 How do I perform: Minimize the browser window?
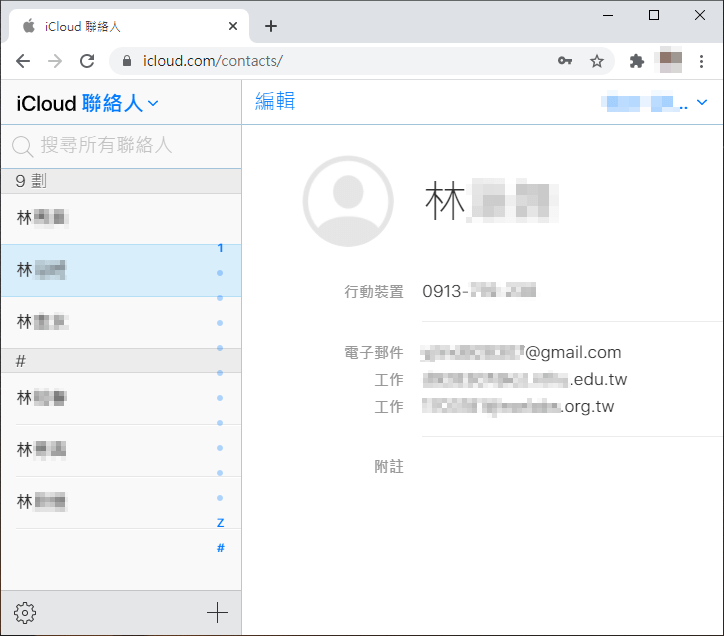608,15
